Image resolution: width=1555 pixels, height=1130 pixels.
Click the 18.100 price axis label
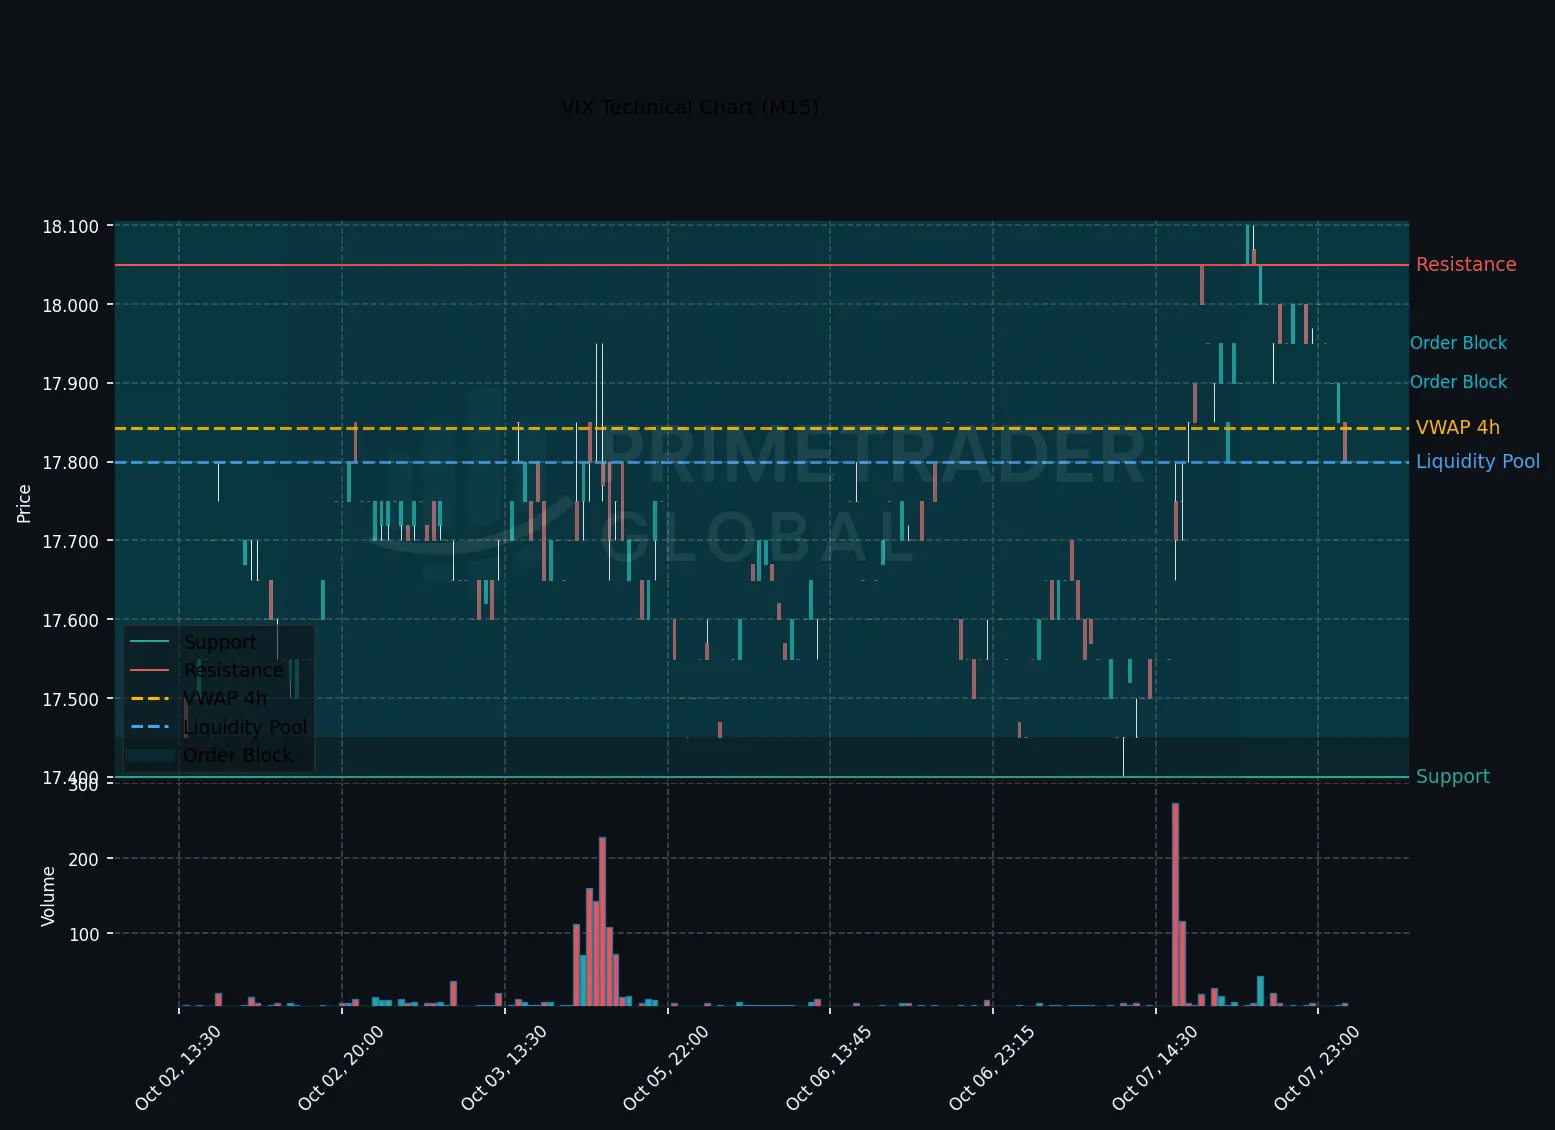[x=70, y=226]
